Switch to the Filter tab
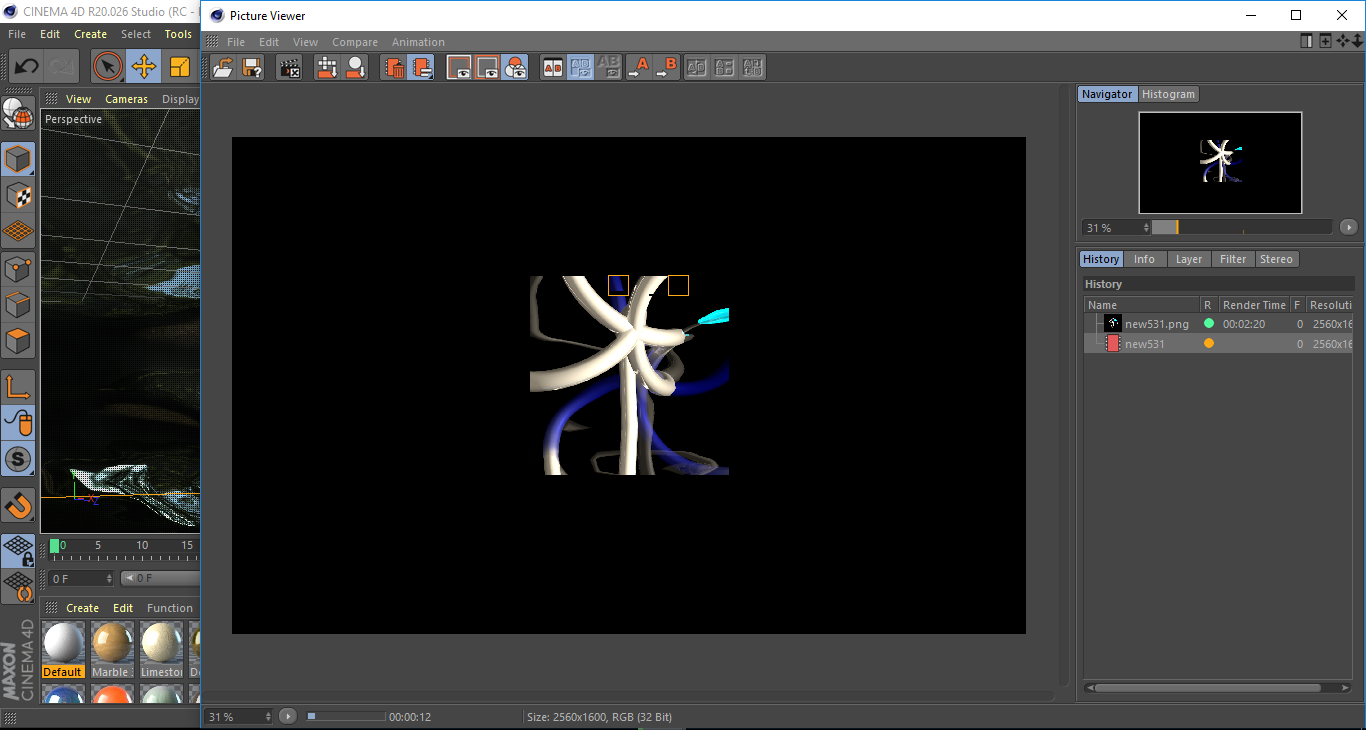The height and width of the screenshot is (730, 1366). coord(1233,259)
